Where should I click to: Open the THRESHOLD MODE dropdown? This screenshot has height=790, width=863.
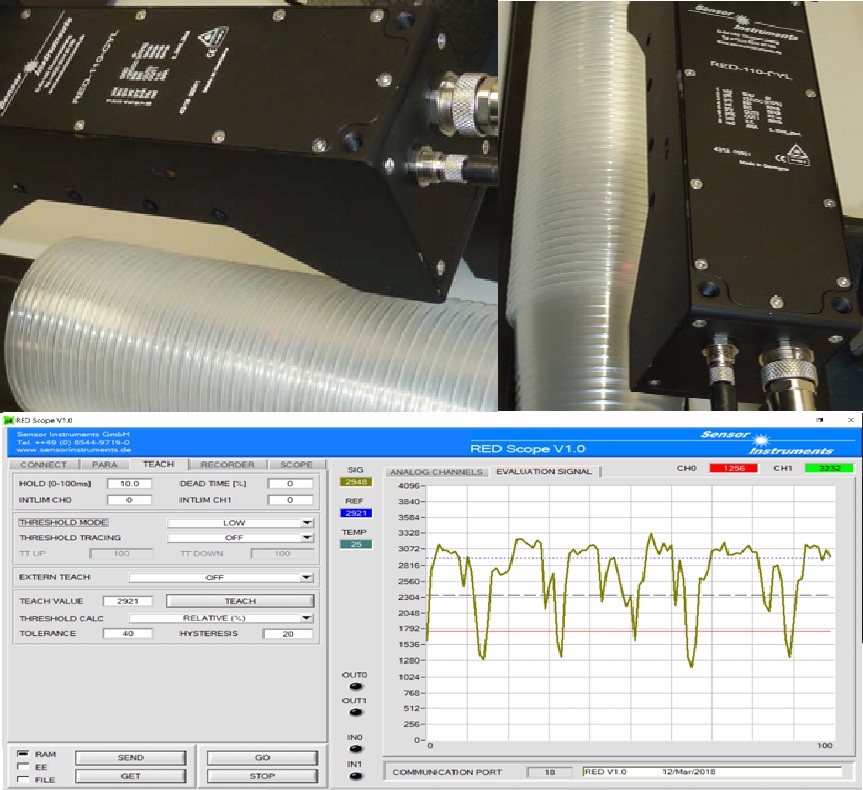[240, 522]
